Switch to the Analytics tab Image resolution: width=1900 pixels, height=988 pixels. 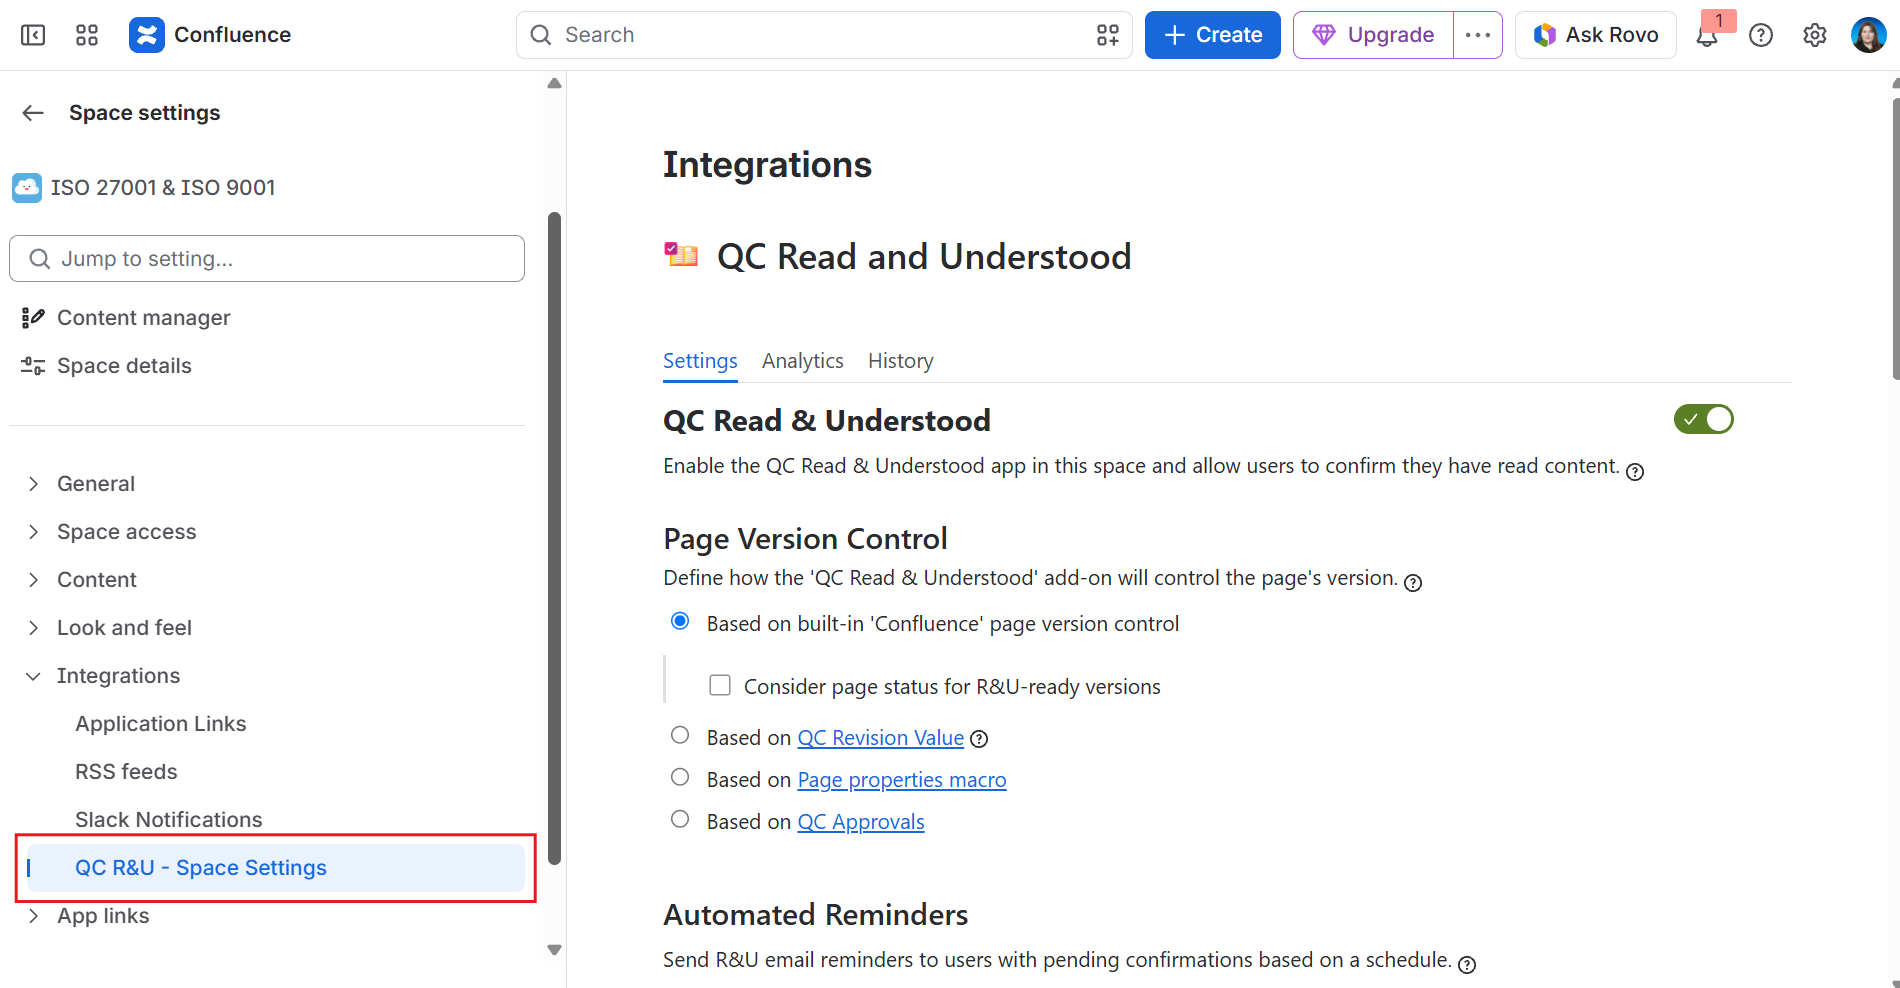(803, 361)
